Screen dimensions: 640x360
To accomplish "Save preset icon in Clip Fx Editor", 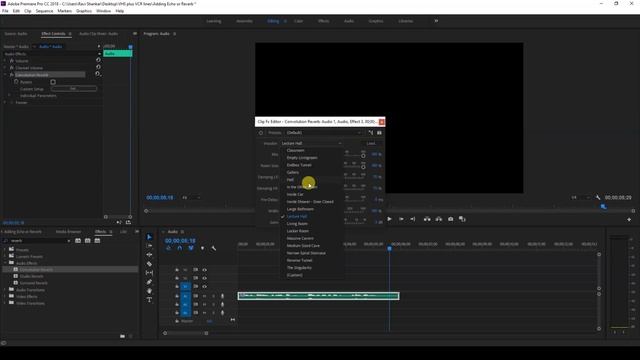I will (371, 133).
